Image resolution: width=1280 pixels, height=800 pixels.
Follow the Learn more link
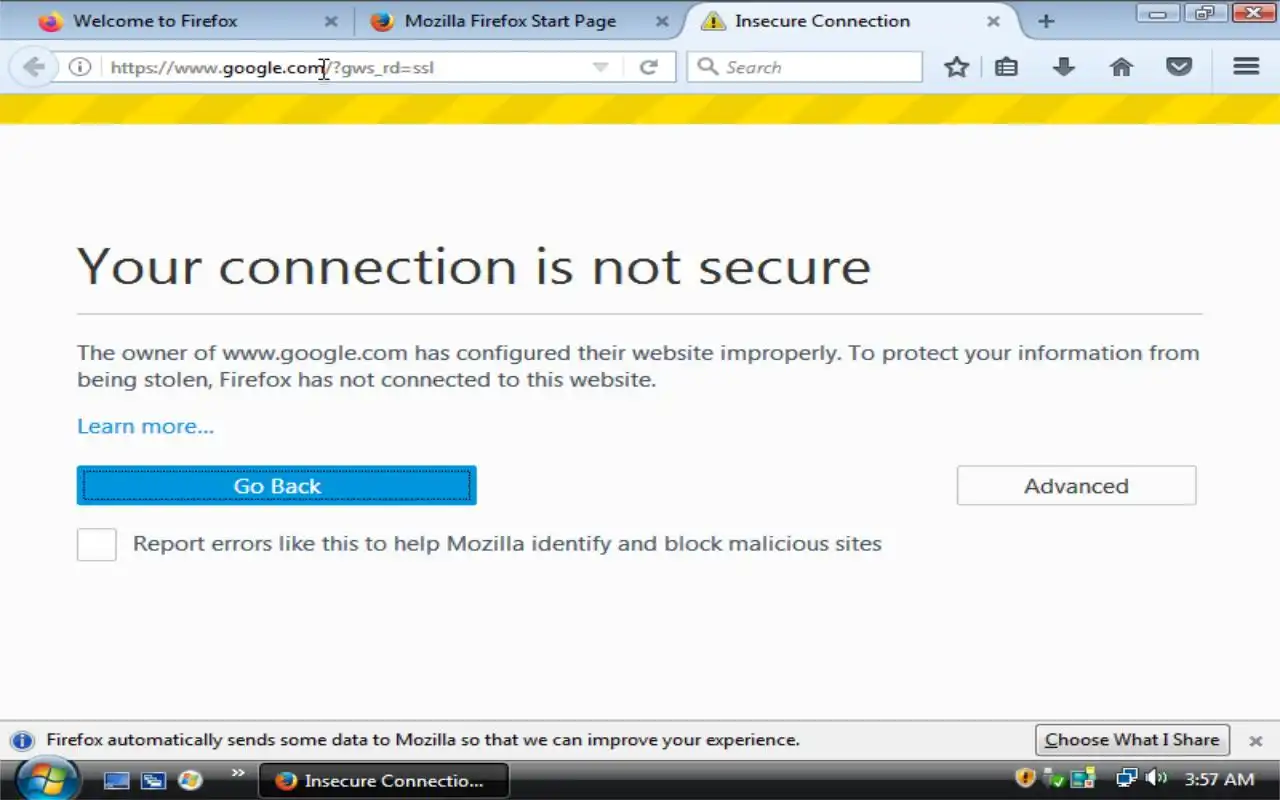145,426
